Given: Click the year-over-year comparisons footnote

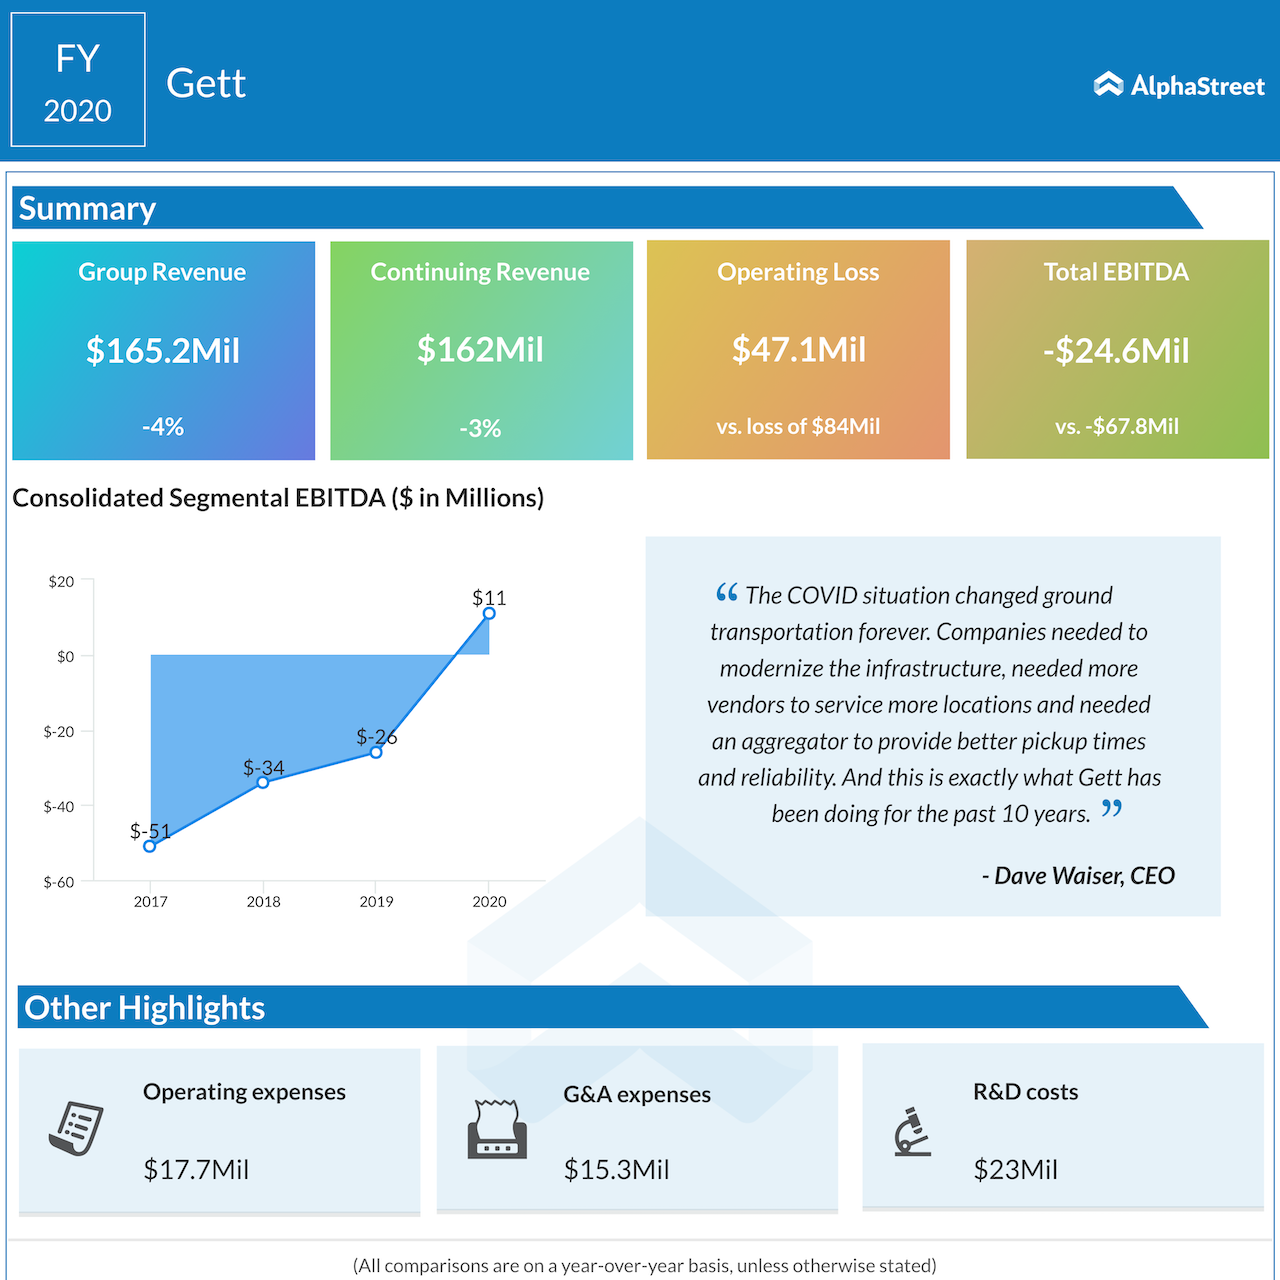Looking at the screenshot, I should tap(645, 1265).
